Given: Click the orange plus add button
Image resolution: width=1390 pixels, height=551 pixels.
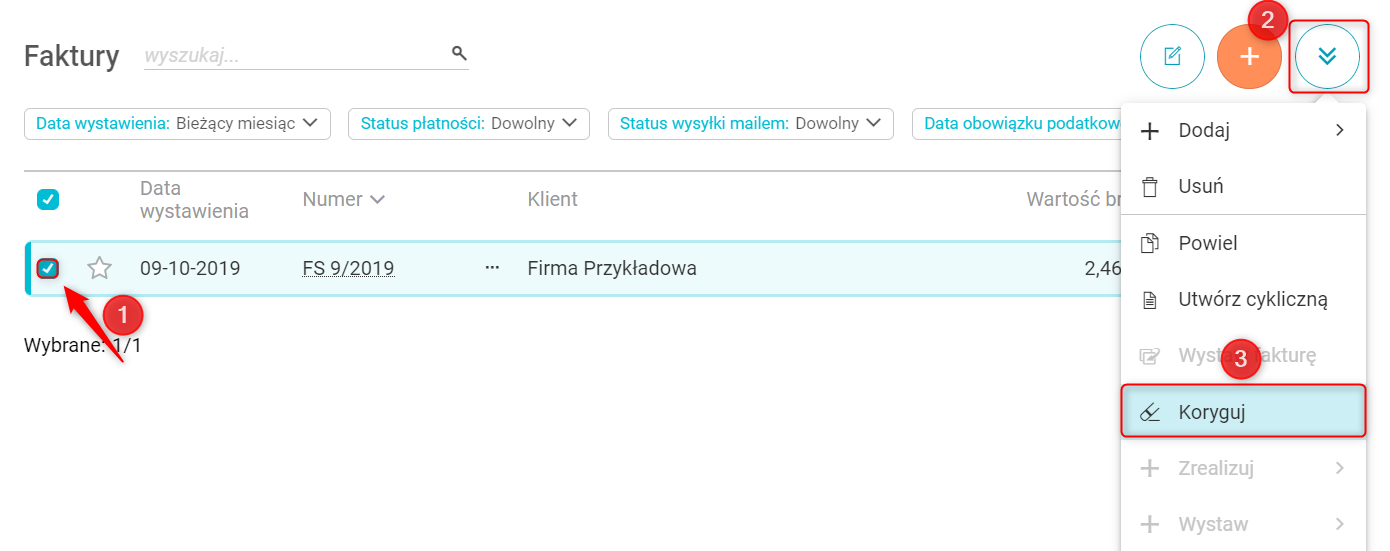Looking at the screenshot, I should (1249, 56).
